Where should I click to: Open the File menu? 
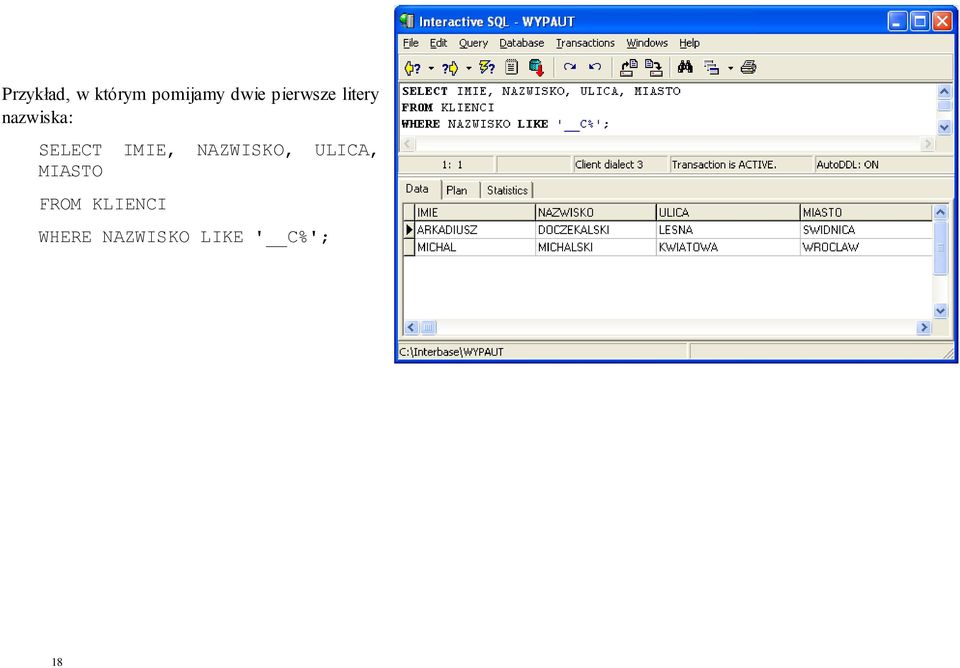coord(410,43)
